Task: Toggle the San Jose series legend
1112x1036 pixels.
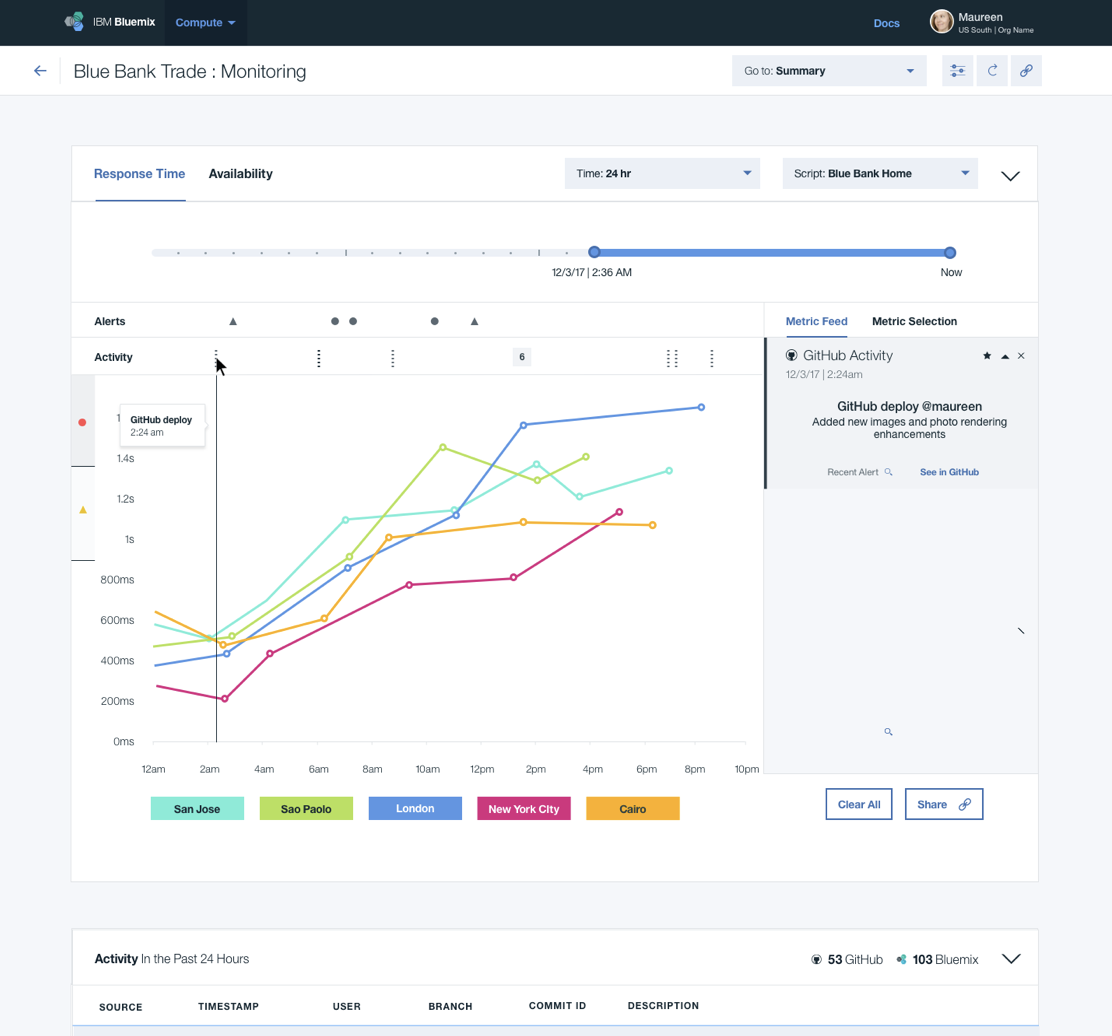Action: coord(197,809)
